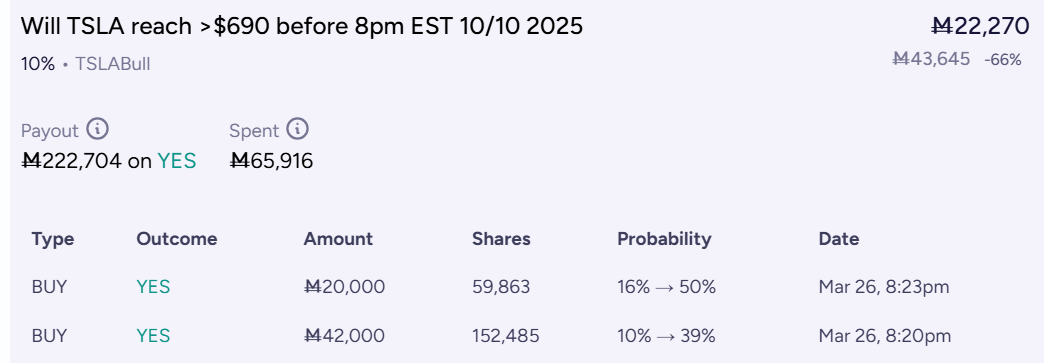The image size is (1044, 363).
Task: Open the TSLABull creator profile
Action: pos(113,64)
